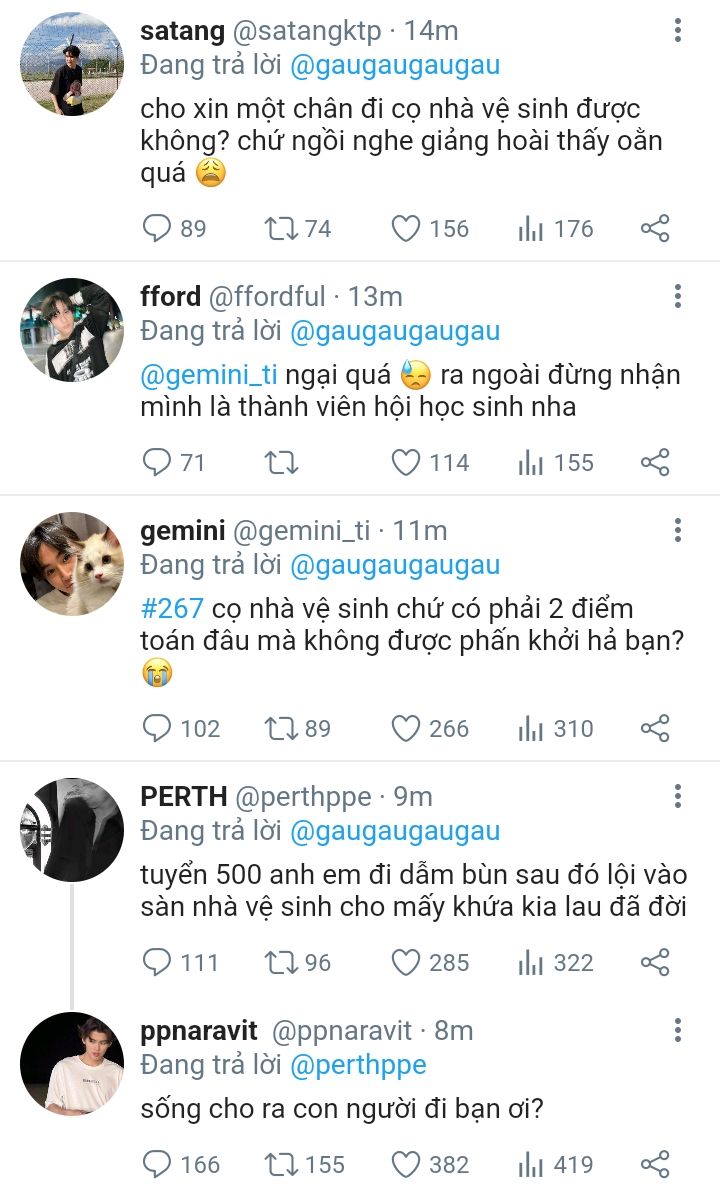Like satang's tweet with the heart icon
Image resolution: width=720 pixels, height=1194 pixels.
(406, 228)
